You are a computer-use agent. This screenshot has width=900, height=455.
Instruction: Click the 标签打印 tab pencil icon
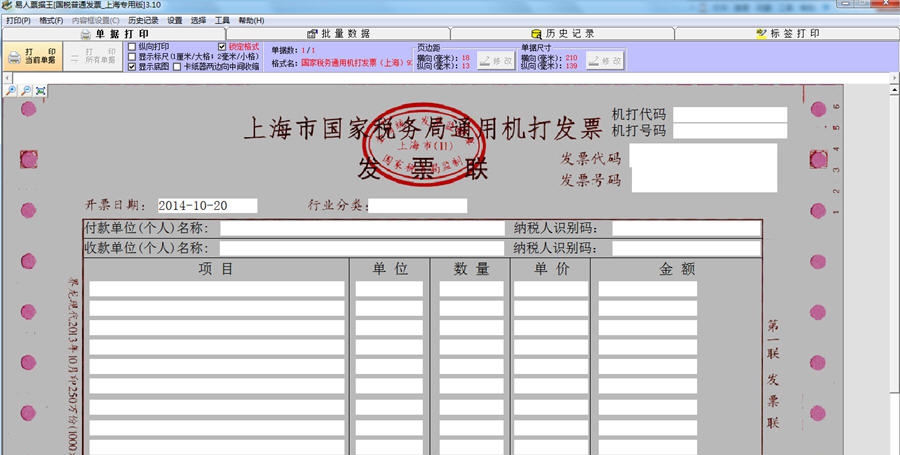tap(762, 34)
